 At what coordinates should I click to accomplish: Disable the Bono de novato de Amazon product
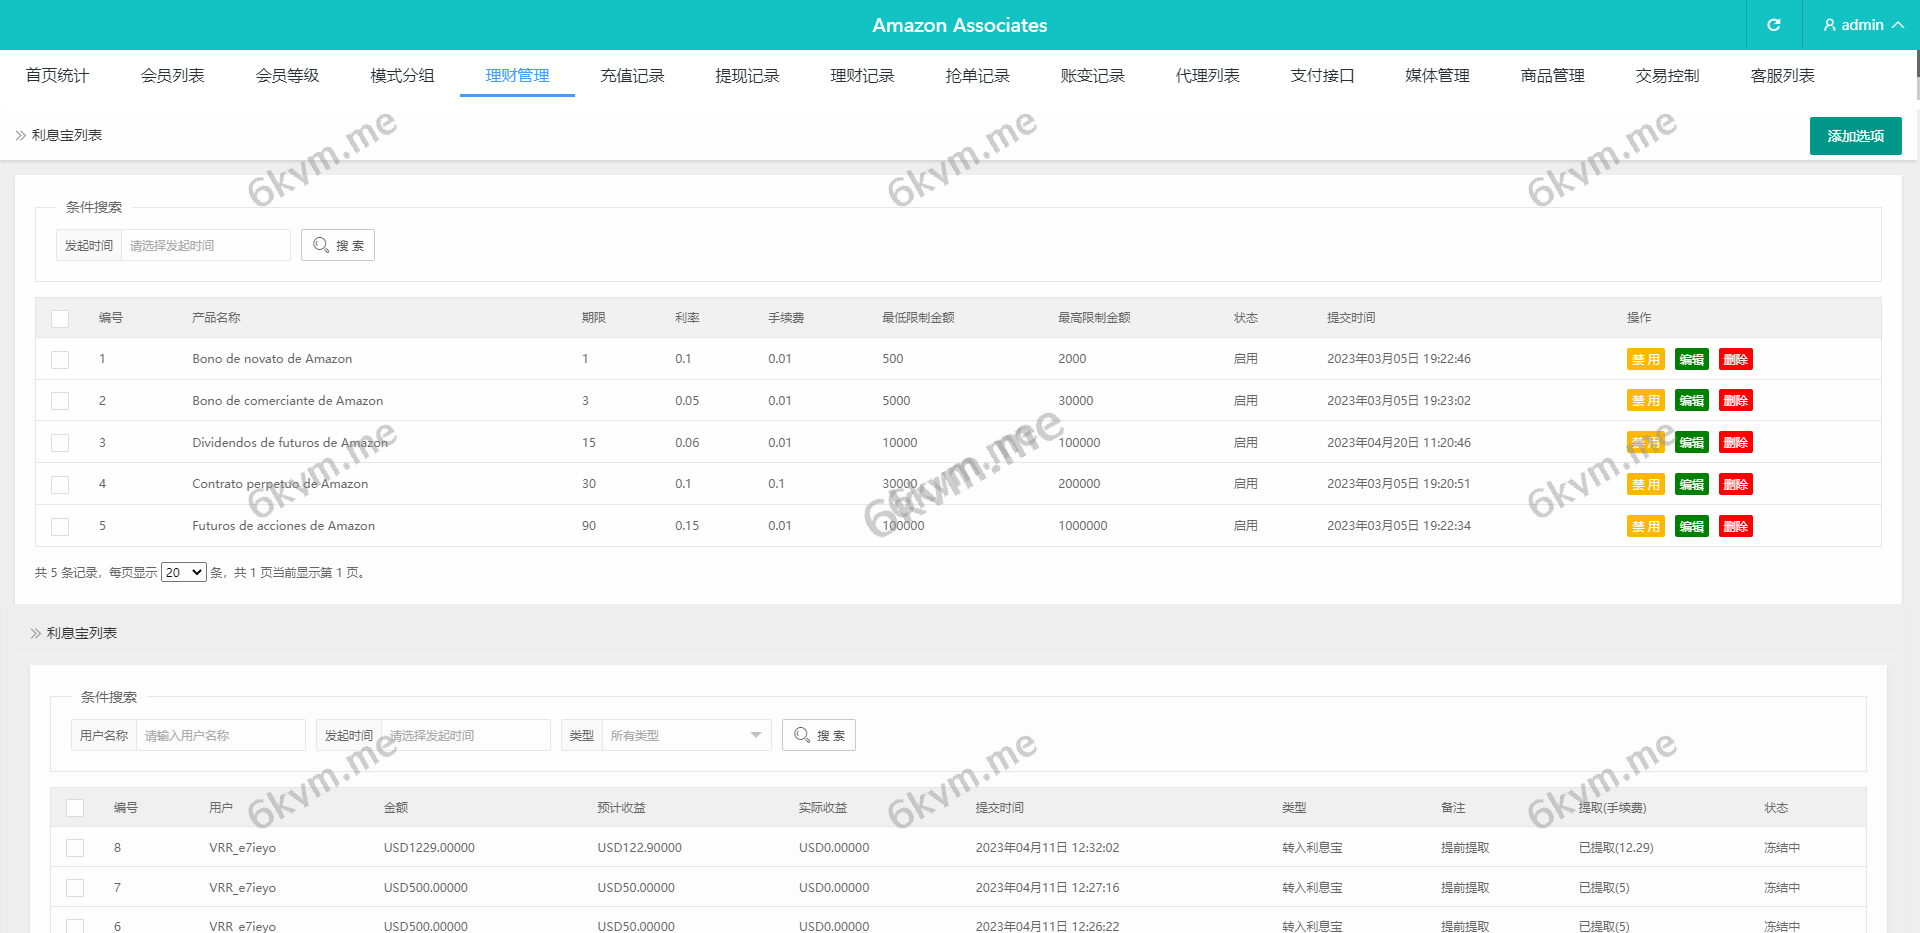click(x=1645, y=360)
